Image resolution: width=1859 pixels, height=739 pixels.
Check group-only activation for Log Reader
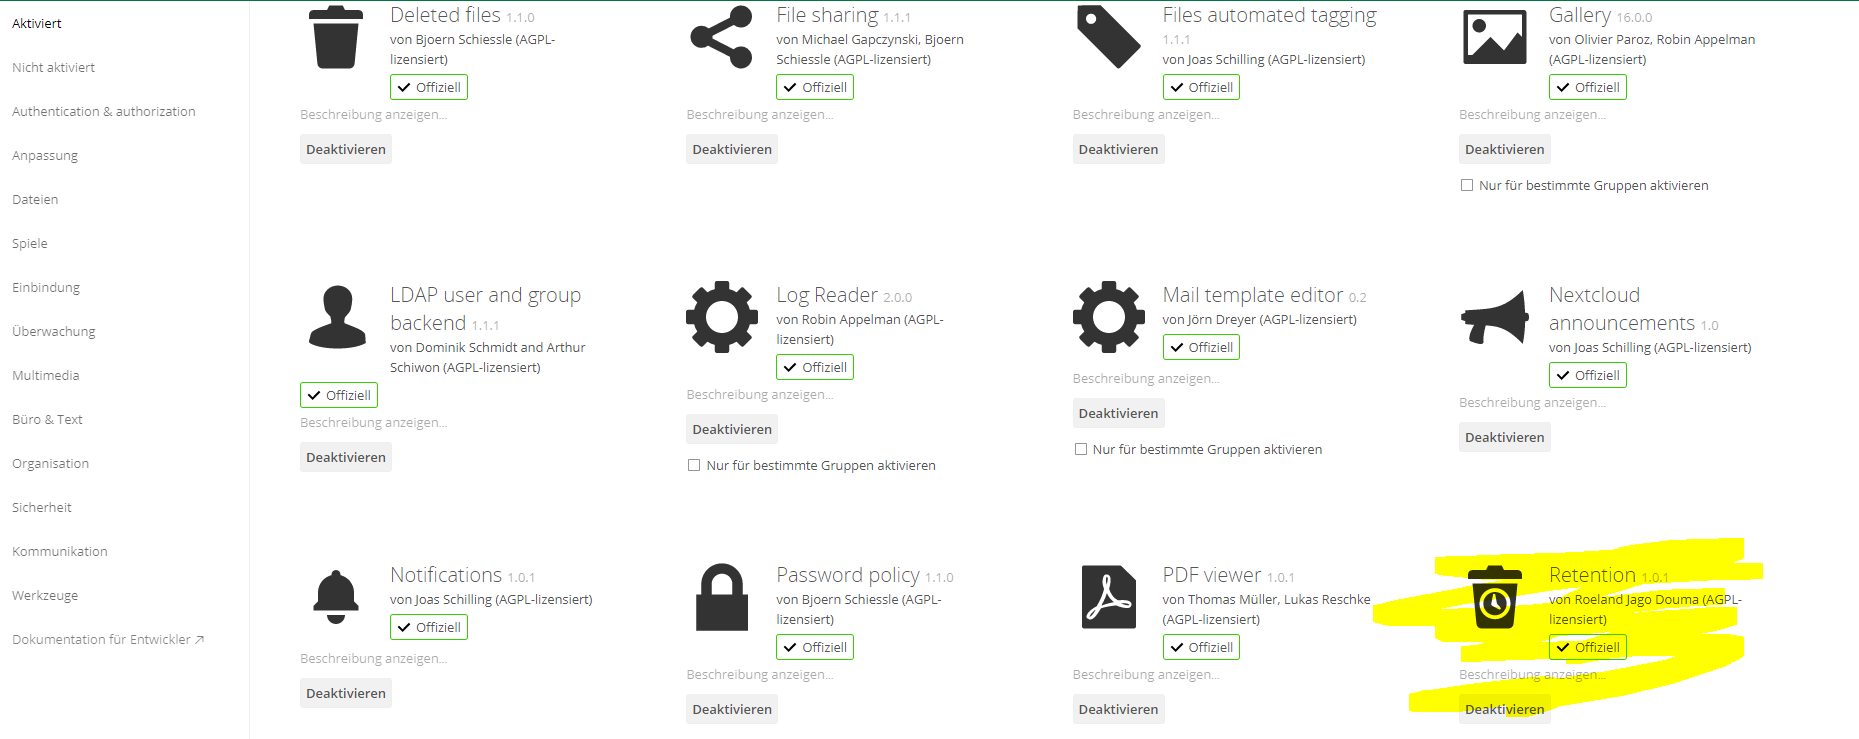point(694,465)
